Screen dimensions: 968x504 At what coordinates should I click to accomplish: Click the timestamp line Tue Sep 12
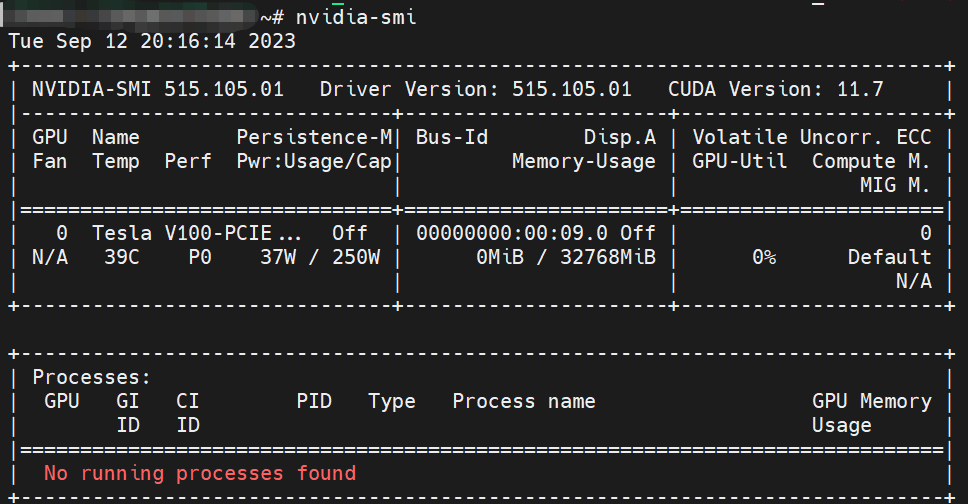pos(152,41)
